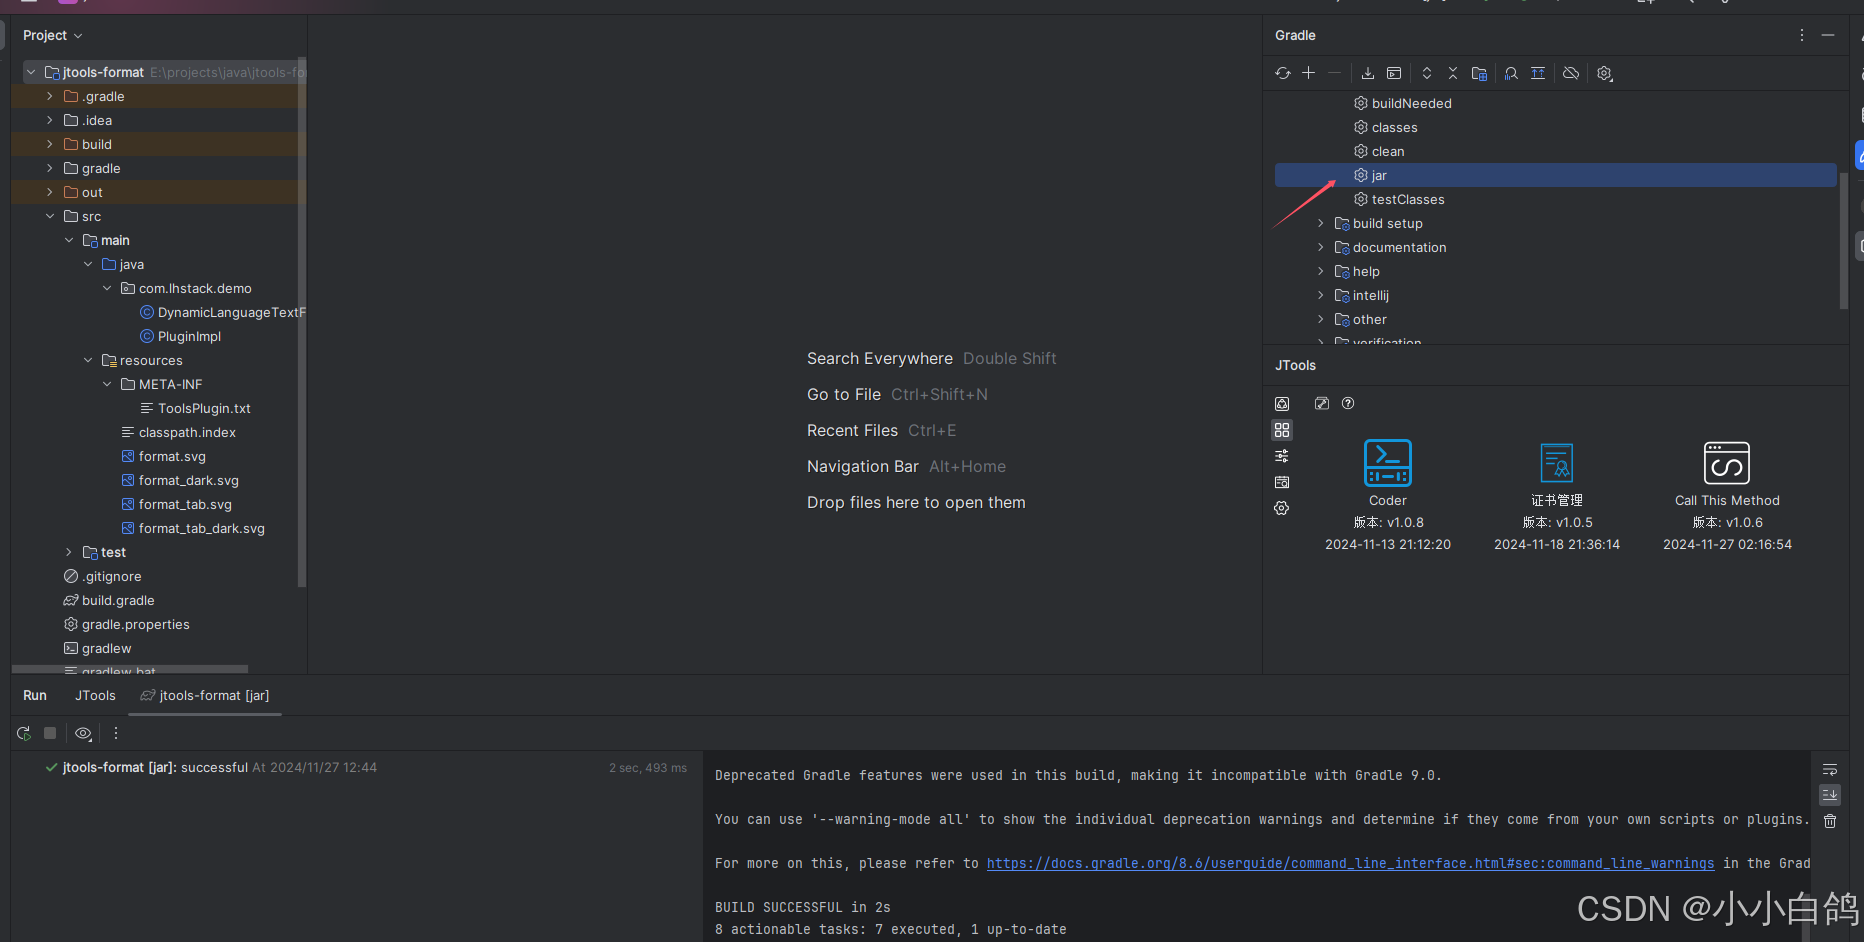Viewport: 1864px width, 942px height.
Task: Stop the running process
Action: pos(50,733)
